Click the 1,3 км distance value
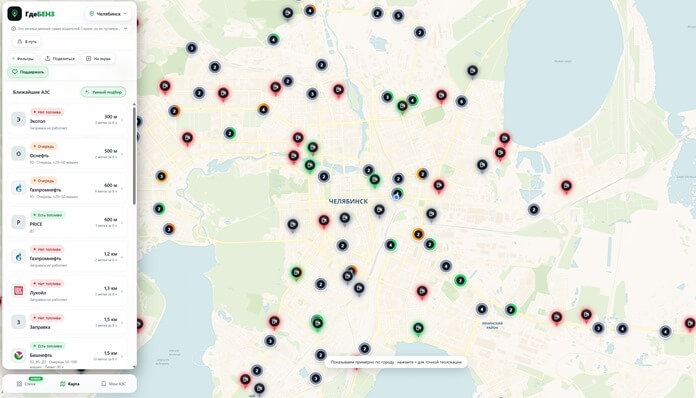The height and width of the screenshot is (398, 696). [x=111, y=288]
